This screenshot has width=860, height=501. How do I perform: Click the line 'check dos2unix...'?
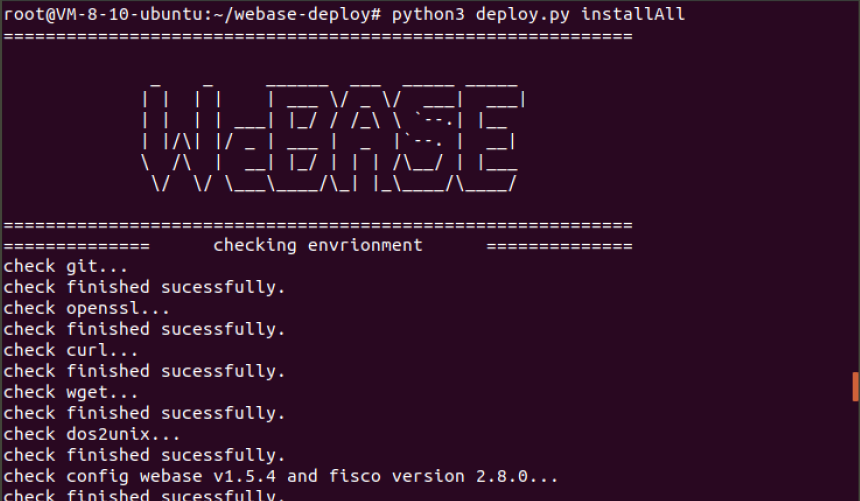click(91, 434)
